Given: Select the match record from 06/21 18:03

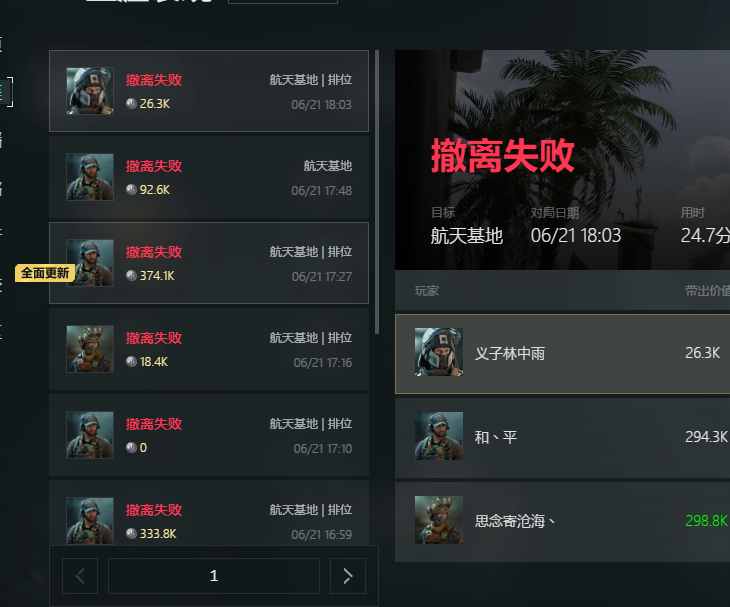Looking at the screenshot, I should [x=209, y=91].
